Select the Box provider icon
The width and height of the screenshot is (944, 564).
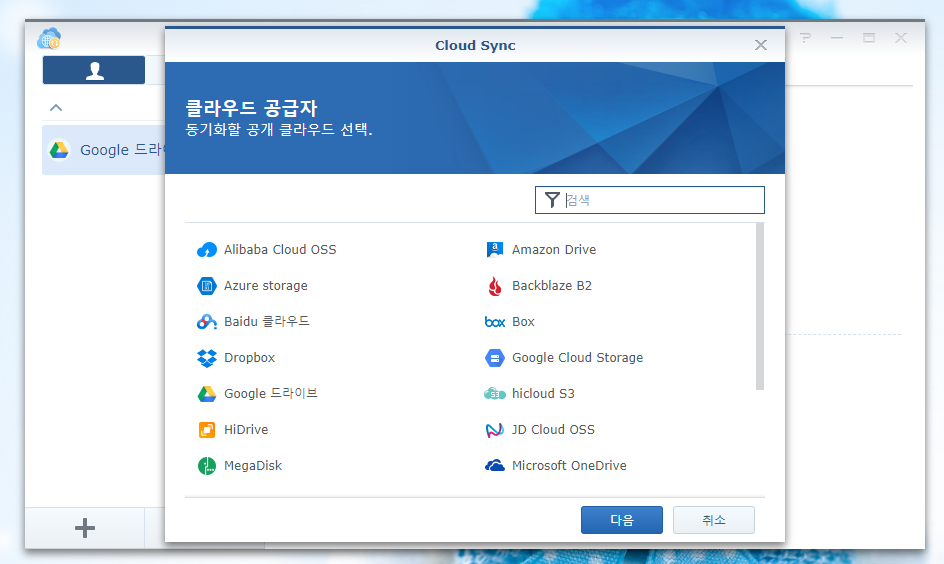pos(495,322)
